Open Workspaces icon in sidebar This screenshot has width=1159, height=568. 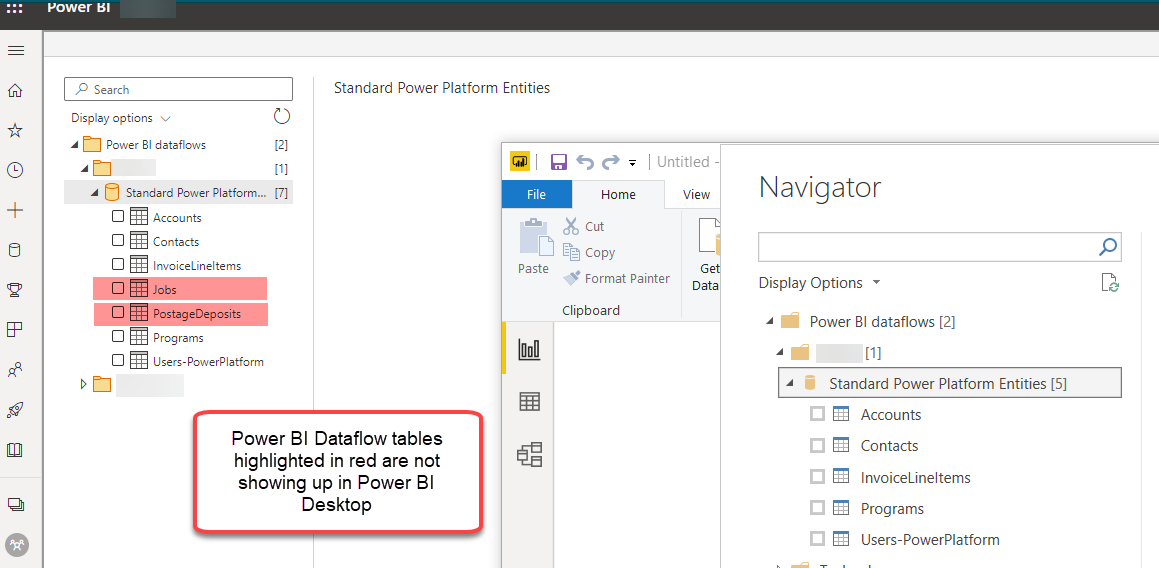(x=15, y=504)
